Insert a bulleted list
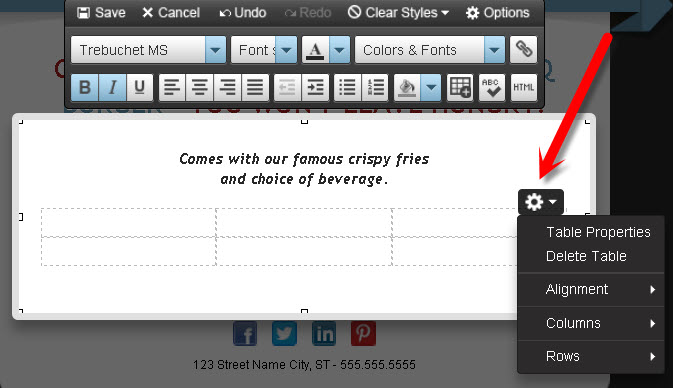The height and width of the screenshot is (388, 673). 347,88
